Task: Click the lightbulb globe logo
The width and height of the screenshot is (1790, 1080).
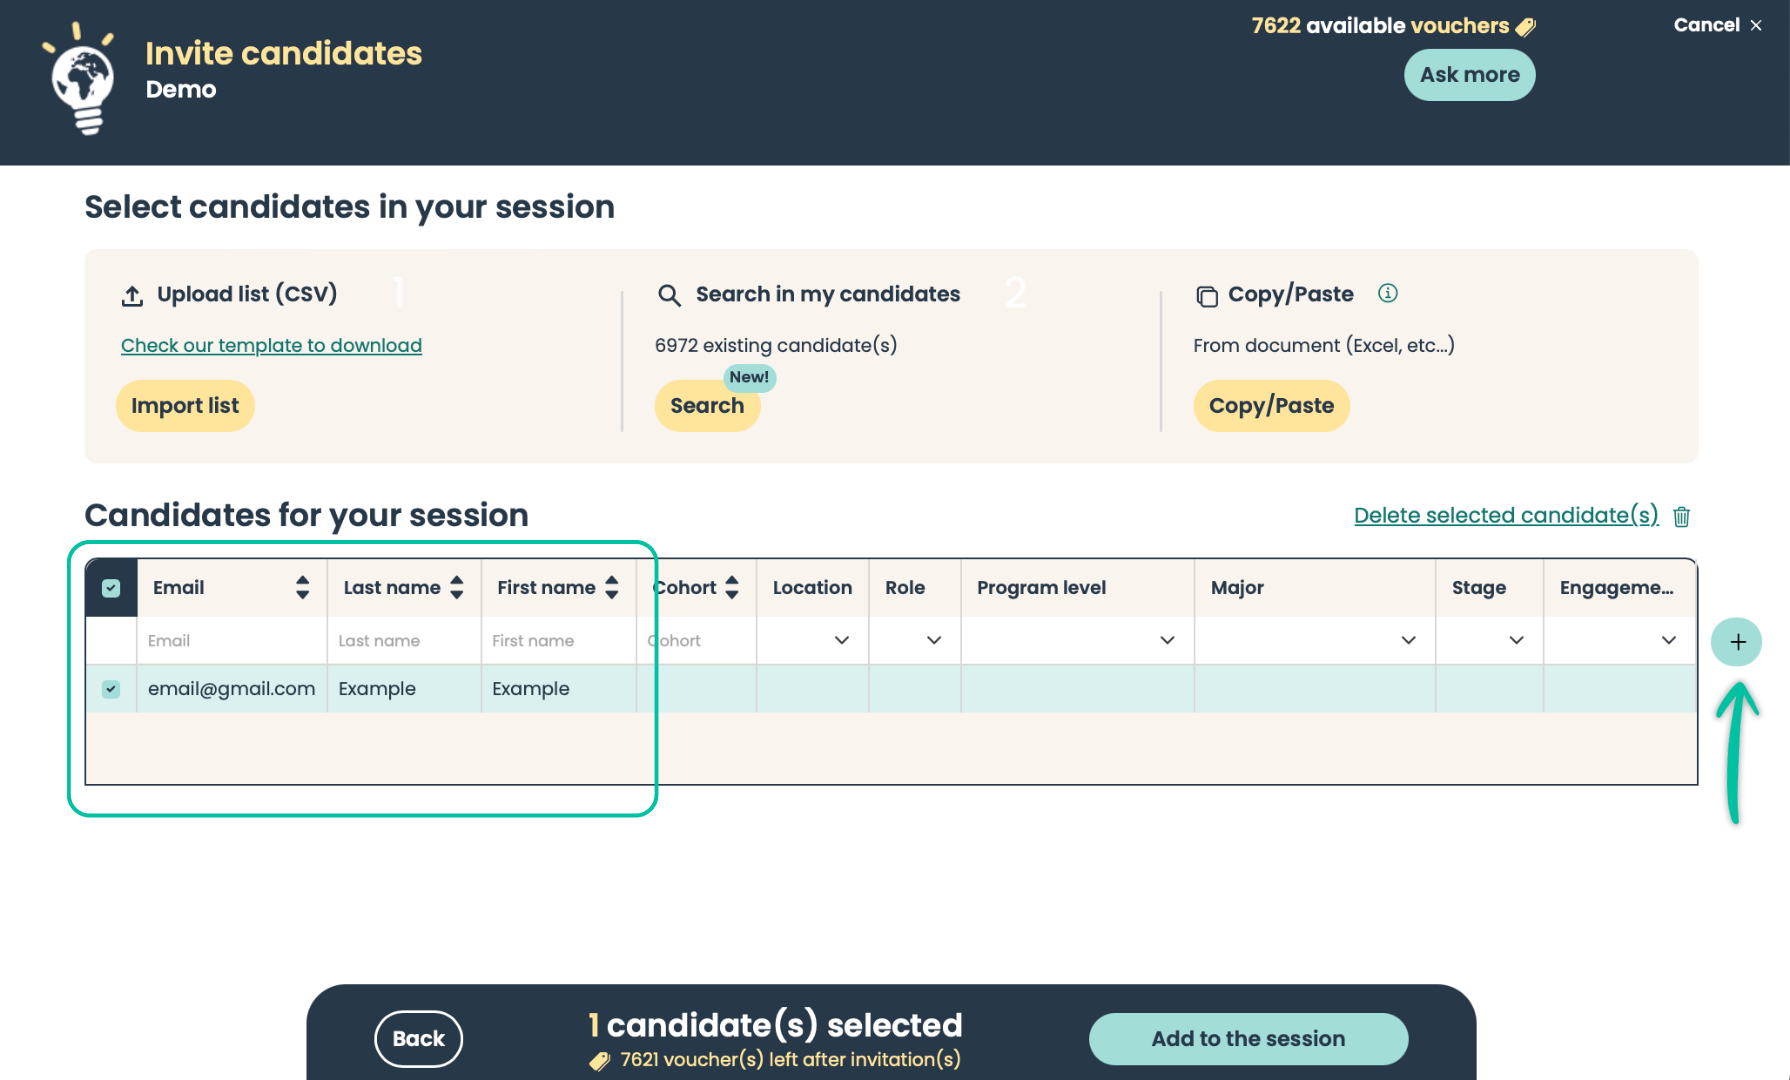Action: (x=82, y=80)
